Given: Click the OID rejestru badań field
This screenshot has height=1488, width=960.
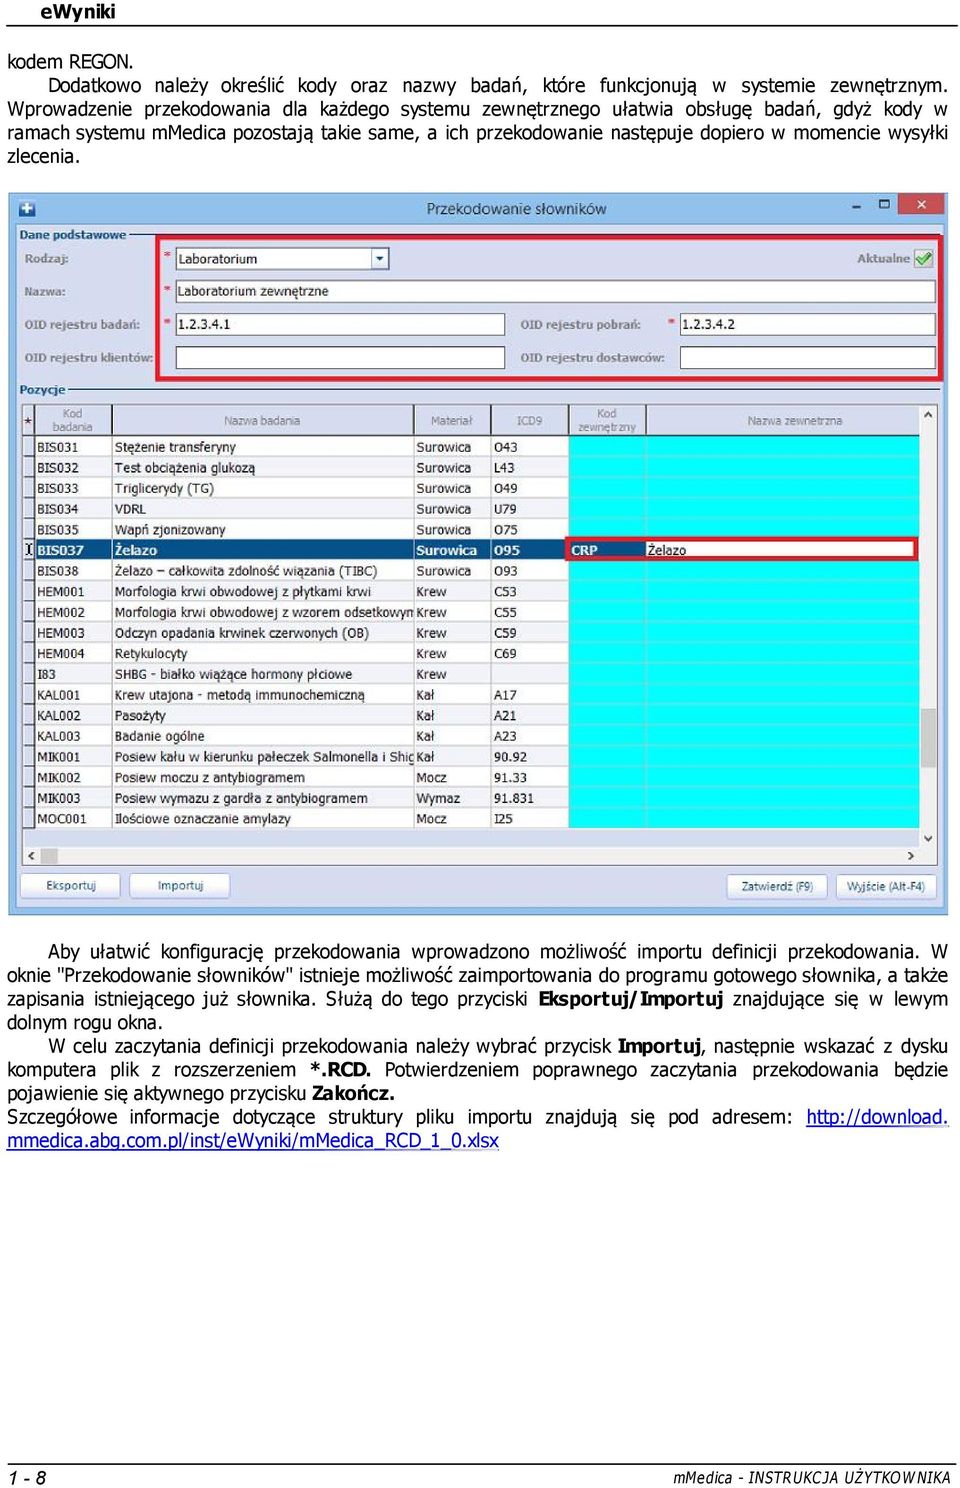Looking at the screenshot, I should pyautogui.click(x=340, y=324).
